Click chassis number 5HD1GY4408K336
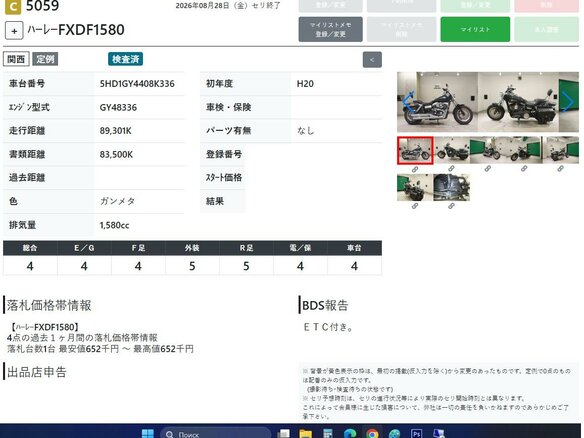The height and width of the screenshot is (438, 584). [137, 84]
